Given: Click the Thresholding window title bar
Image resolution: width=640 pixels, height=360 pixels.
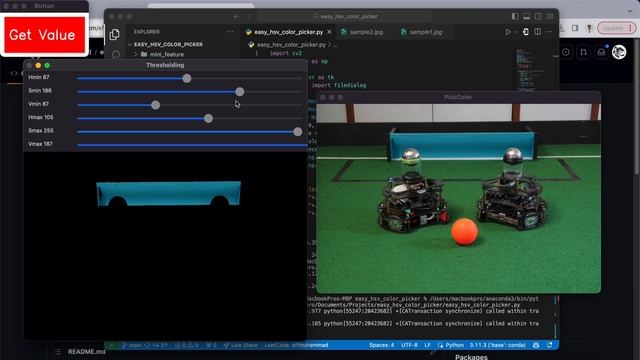Looking at the screenshot, I should click(165, 65).
